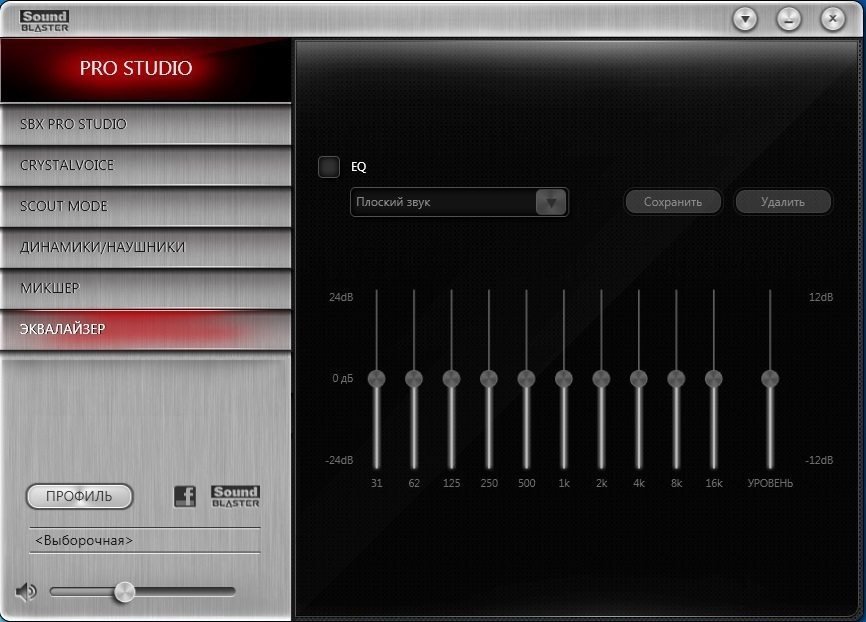Click the EQ label text
Viewport: 866px width, 622px height.
point(359,167)
